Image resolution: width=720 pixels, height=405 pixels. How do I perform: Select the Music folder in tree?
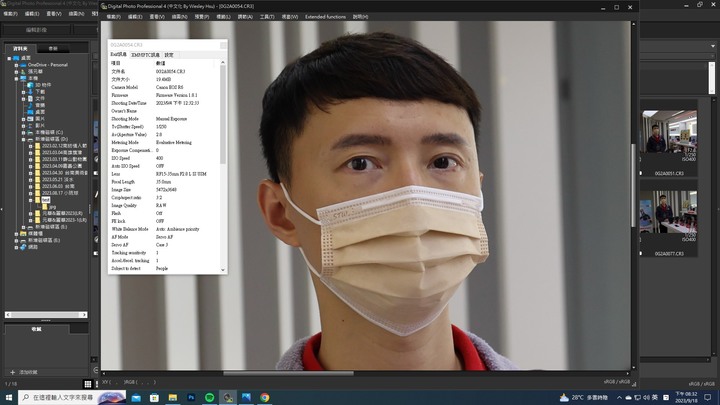coord(40,105)
